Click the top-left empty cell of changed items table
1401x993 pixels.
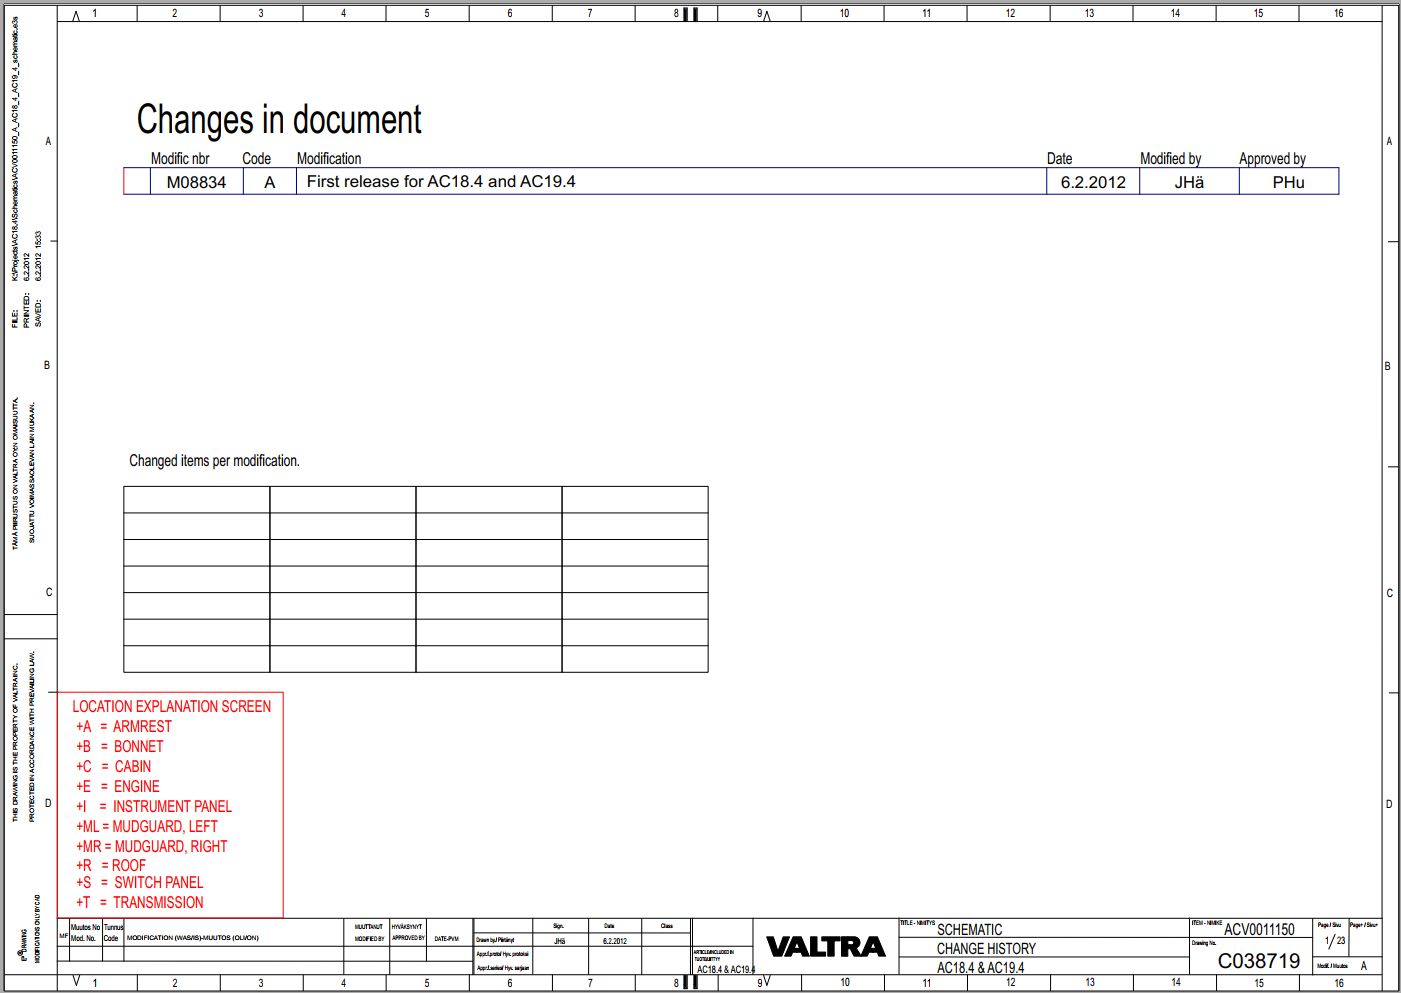coord(197,500)
